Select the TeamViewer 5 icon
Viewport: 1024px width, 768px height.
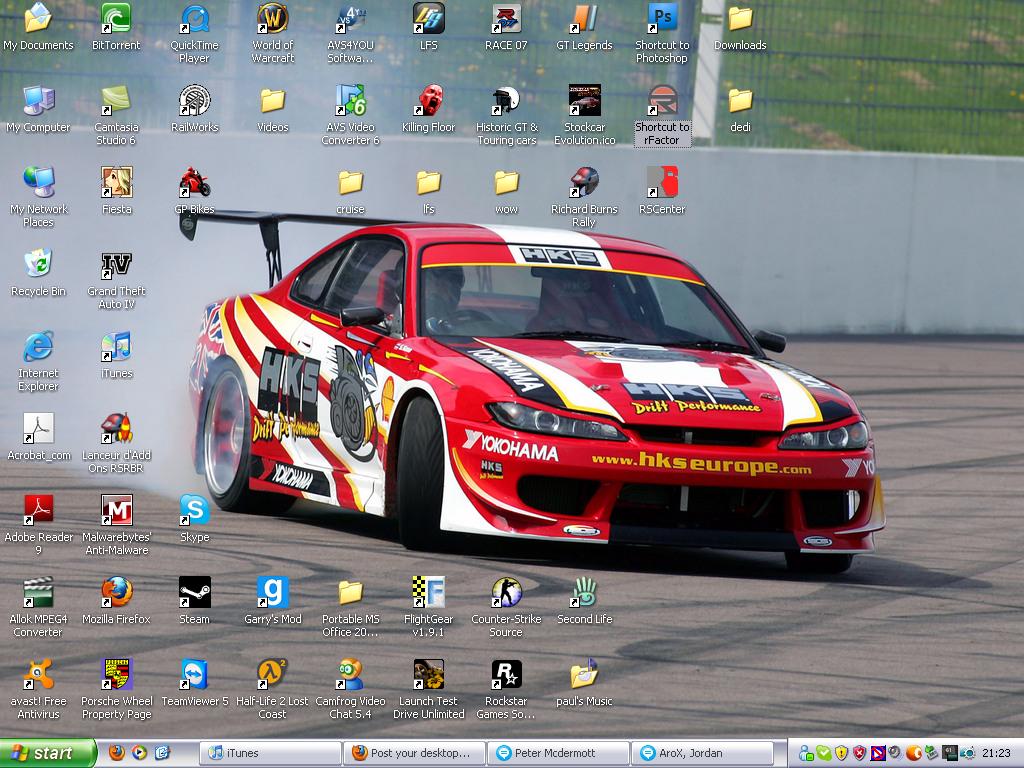coord(194,675)
